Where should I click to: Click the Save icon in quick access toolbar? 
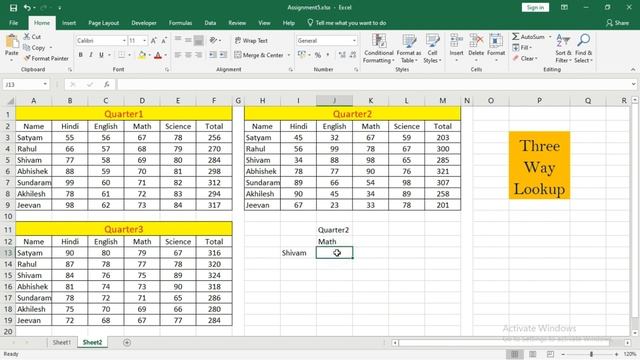pos(13,8)
